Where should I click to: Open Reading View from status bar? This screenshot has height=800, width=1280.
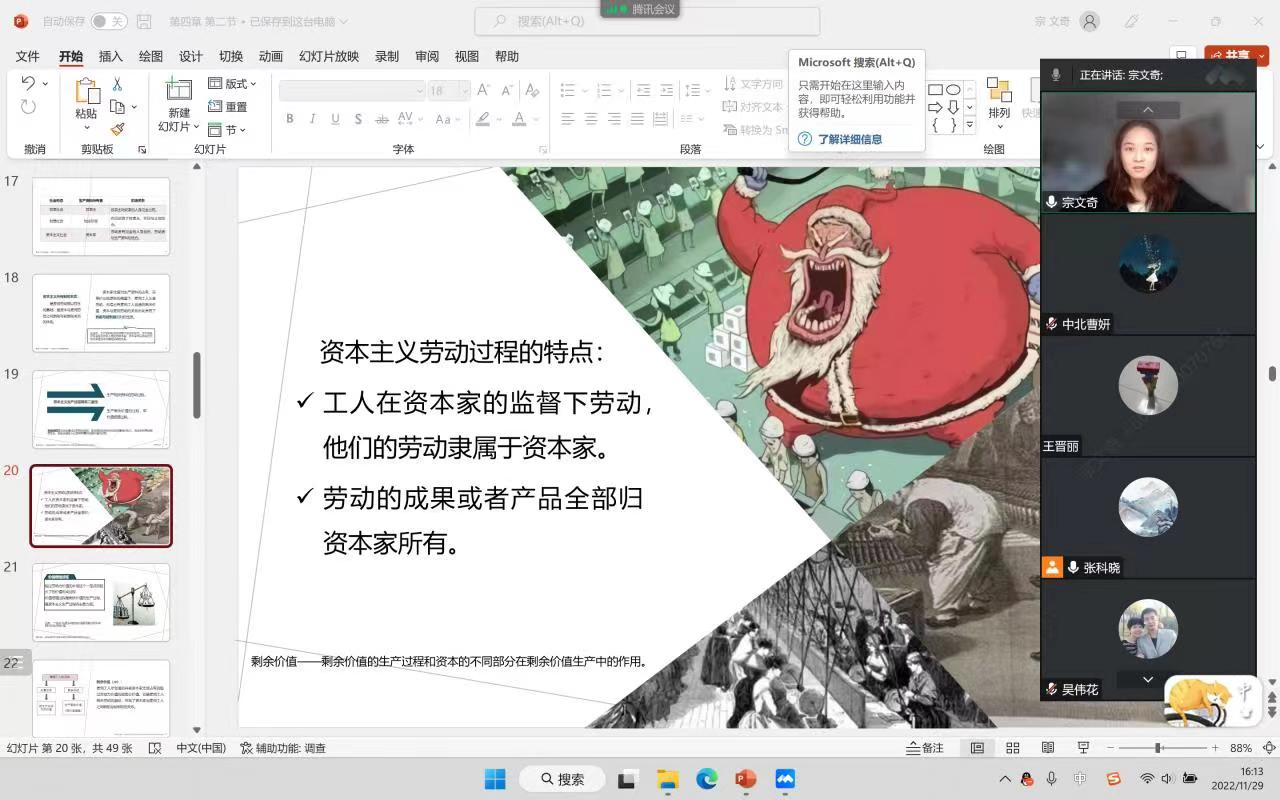(x=1047, y=748)
